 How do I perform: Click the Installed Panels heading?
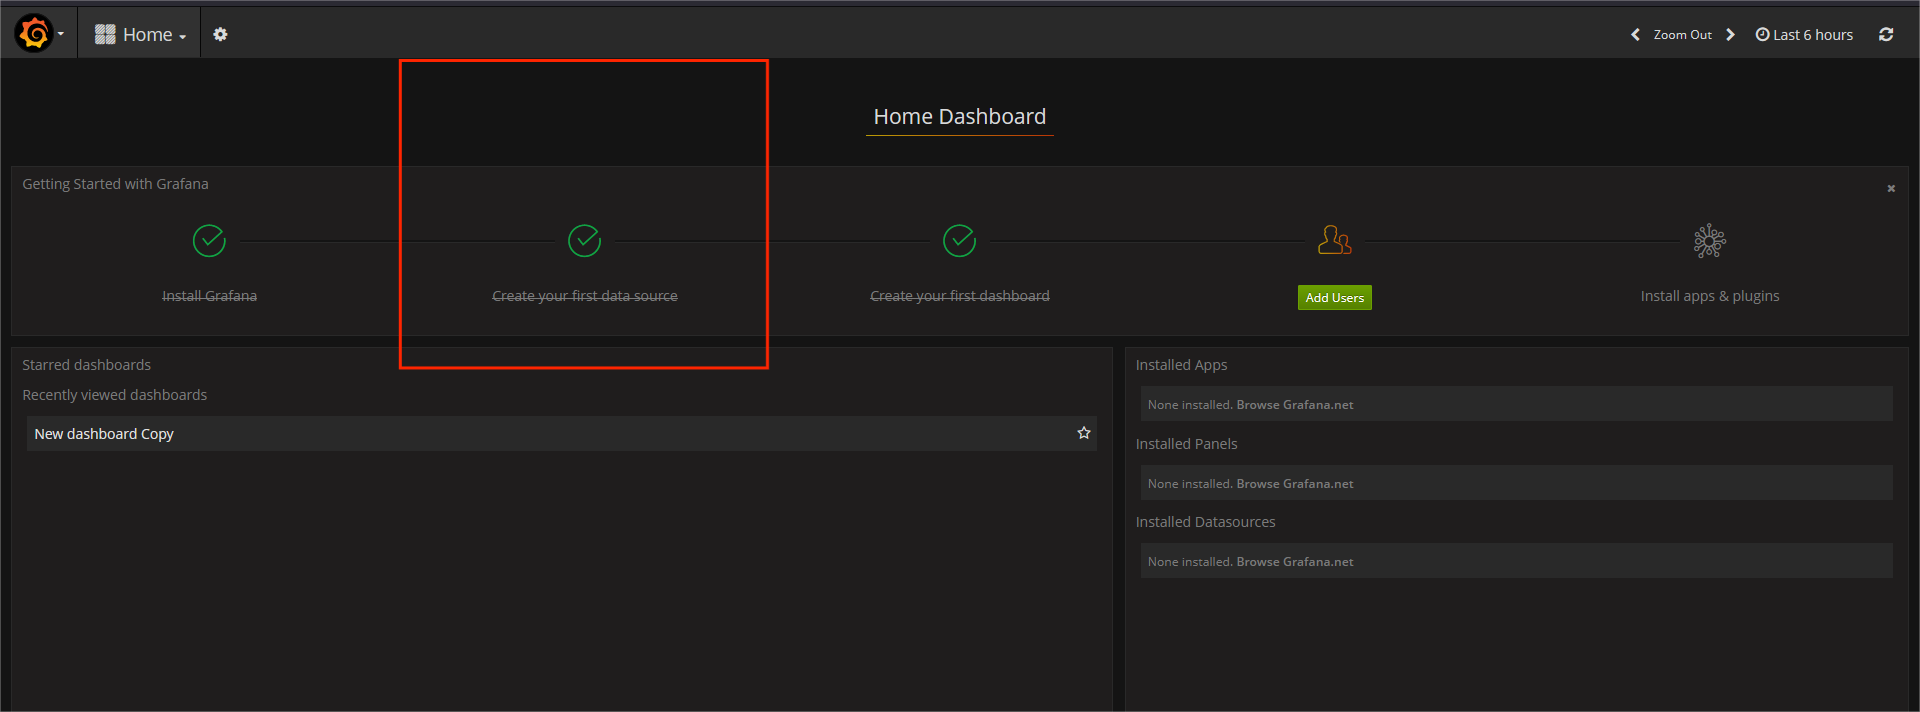tap(1187, 444)
